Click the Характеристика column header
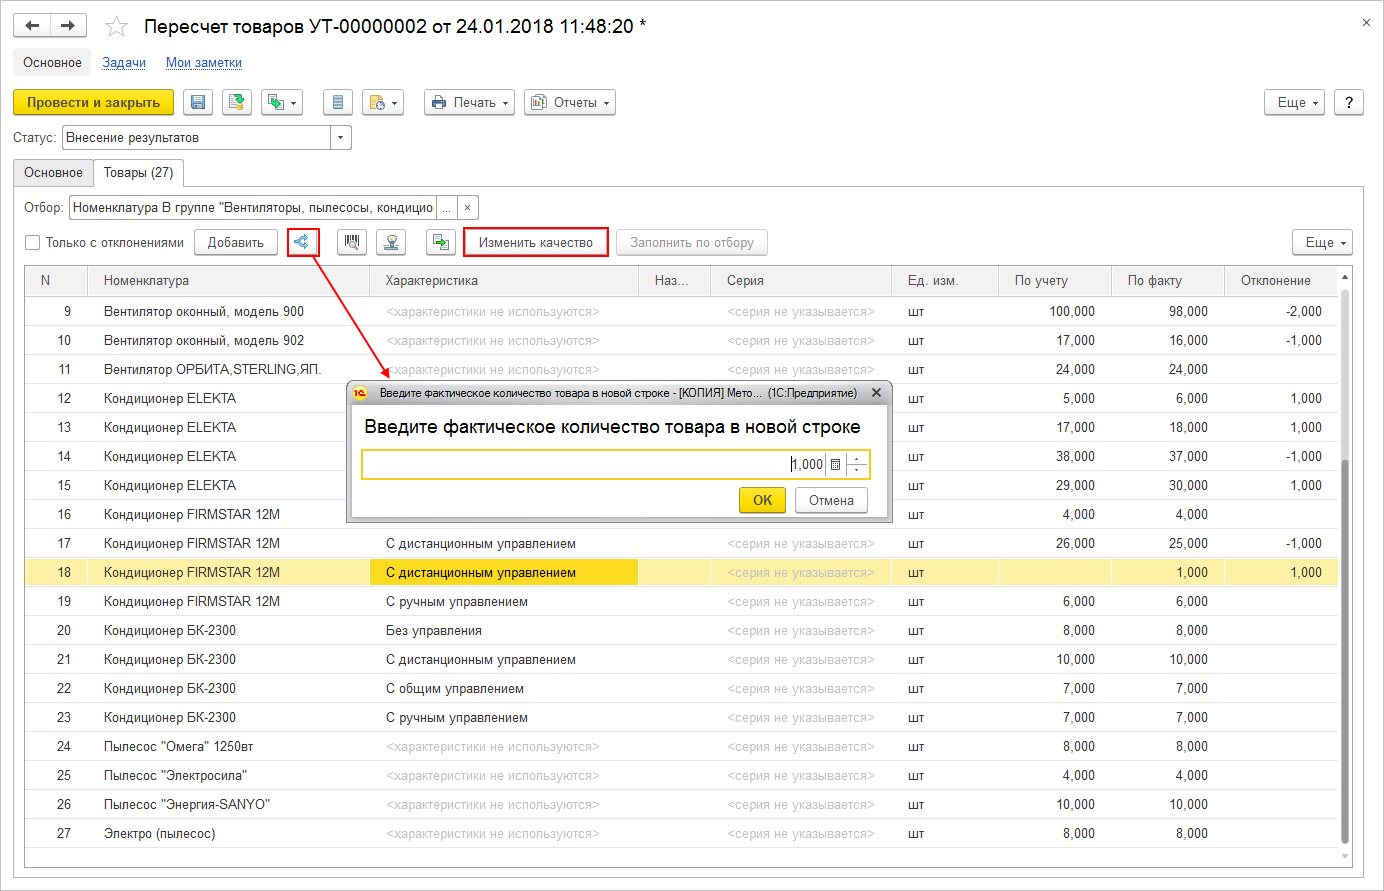1384x891 pixels. 504,281
